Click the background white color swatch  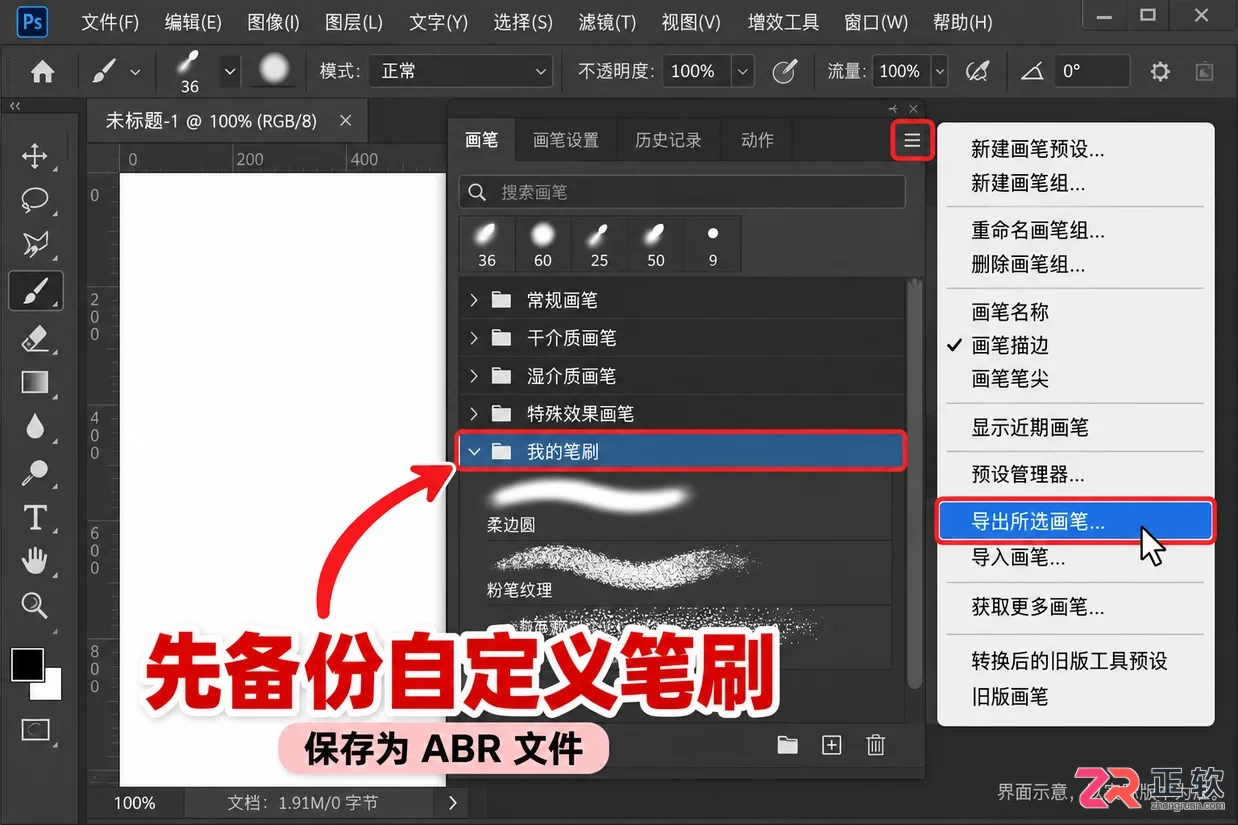tap(50, 688)
